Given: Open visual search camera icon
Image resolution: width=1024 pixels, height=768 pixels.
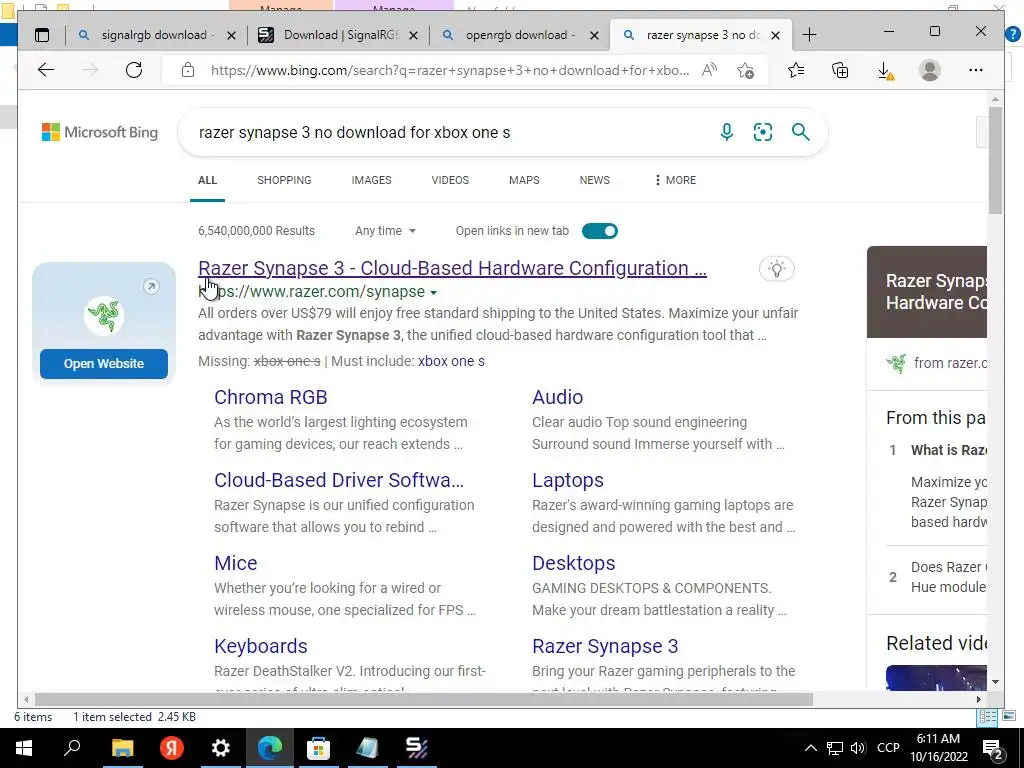Looking at the screenshot, I should (763, 132).
